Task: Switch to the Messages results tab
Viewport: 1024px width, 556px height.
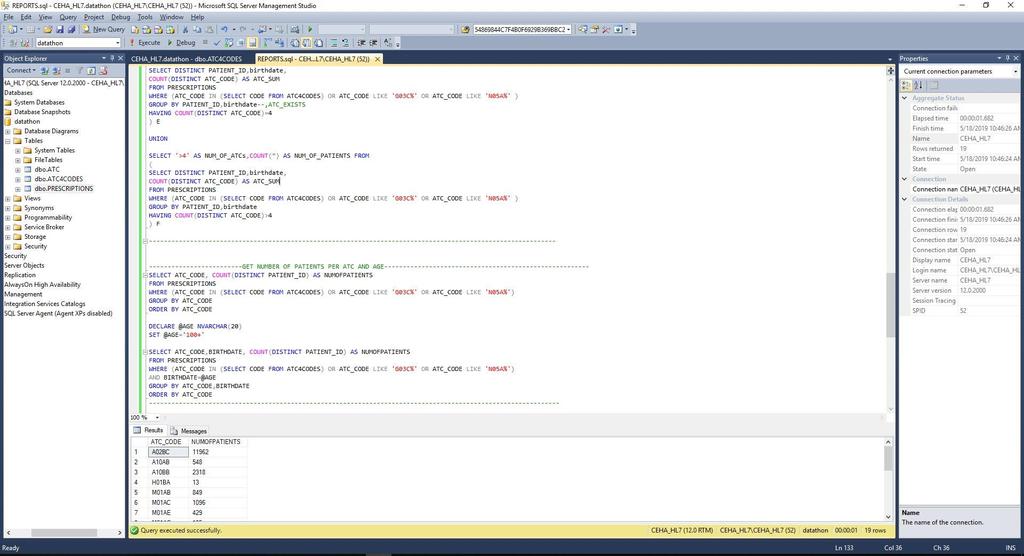Action: click(189, 431)
